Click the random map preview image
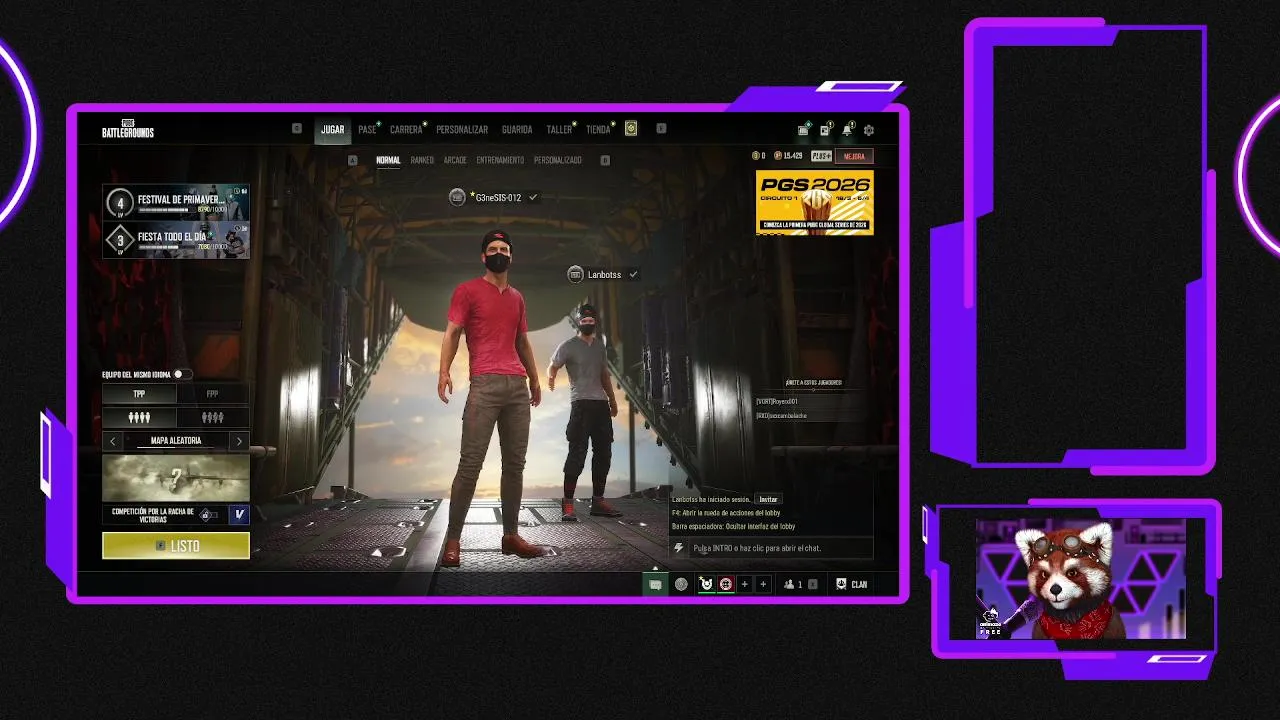Screen dimensions: 1280x720 pos(176,477)
